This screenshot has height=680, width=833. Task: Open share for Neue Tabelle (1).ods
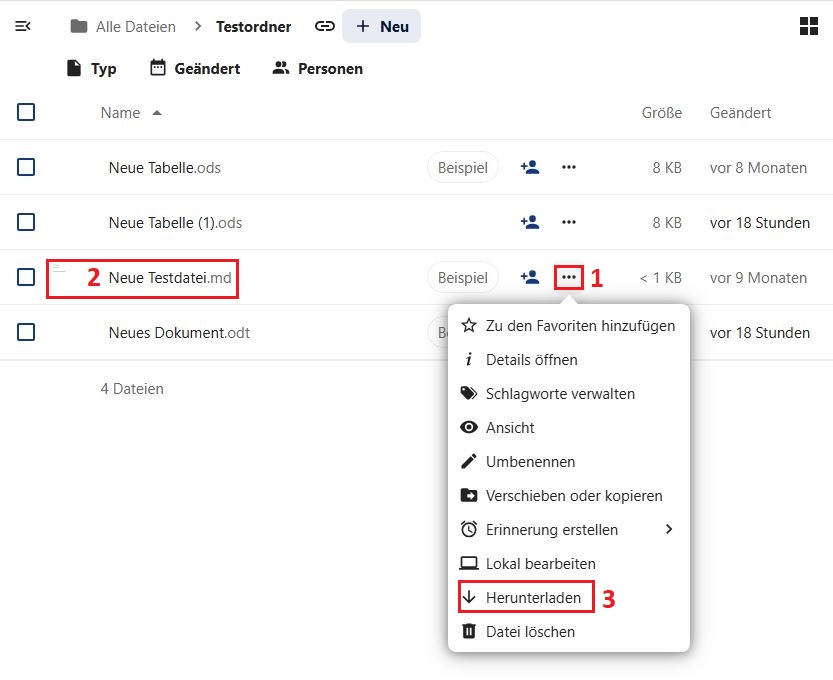point(530,223)
